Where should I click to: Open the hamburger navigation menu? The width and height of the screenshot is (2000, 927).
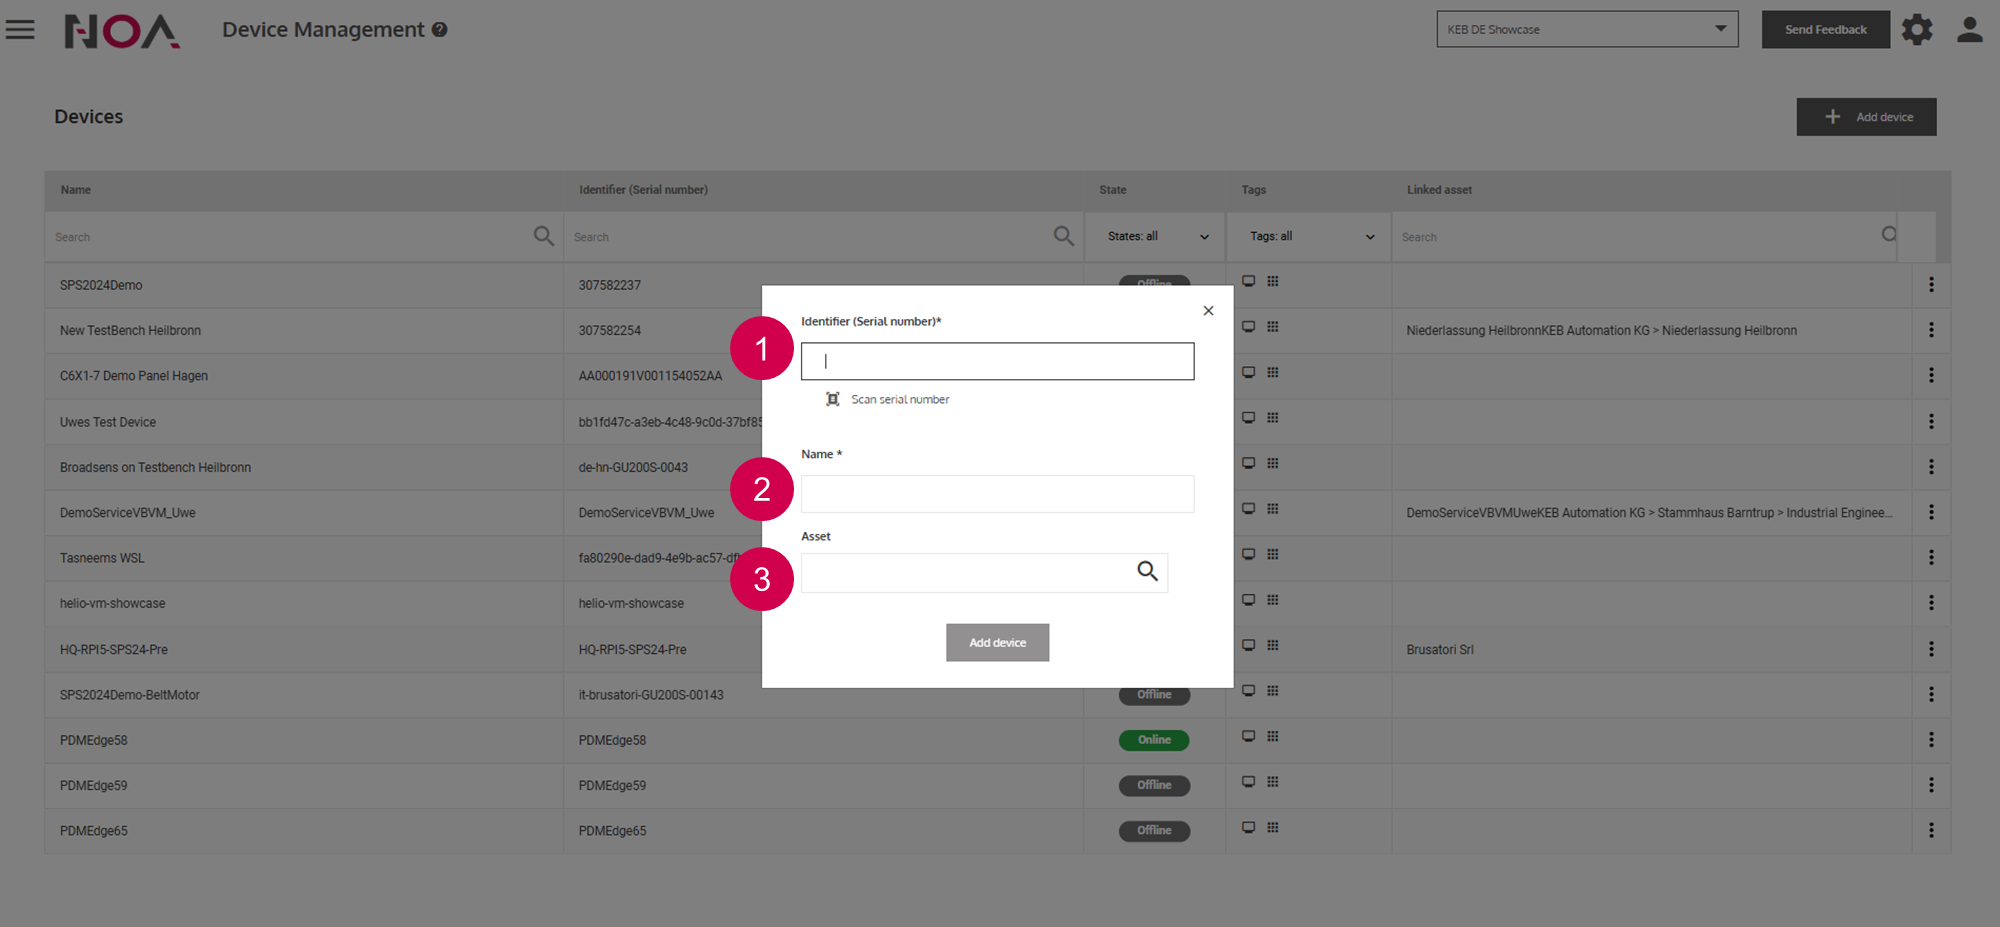coord(20,30)
